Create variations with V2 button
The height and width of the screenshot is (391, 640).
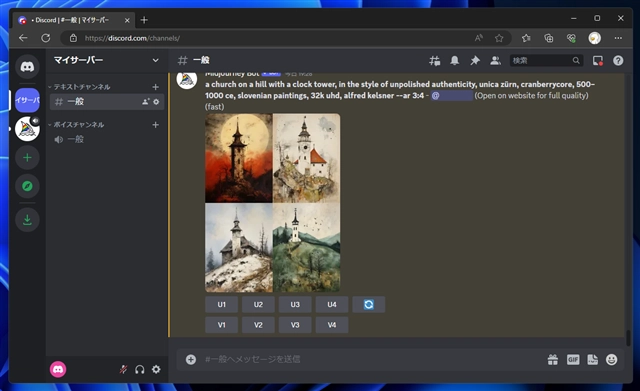click(x=258, y=325)
